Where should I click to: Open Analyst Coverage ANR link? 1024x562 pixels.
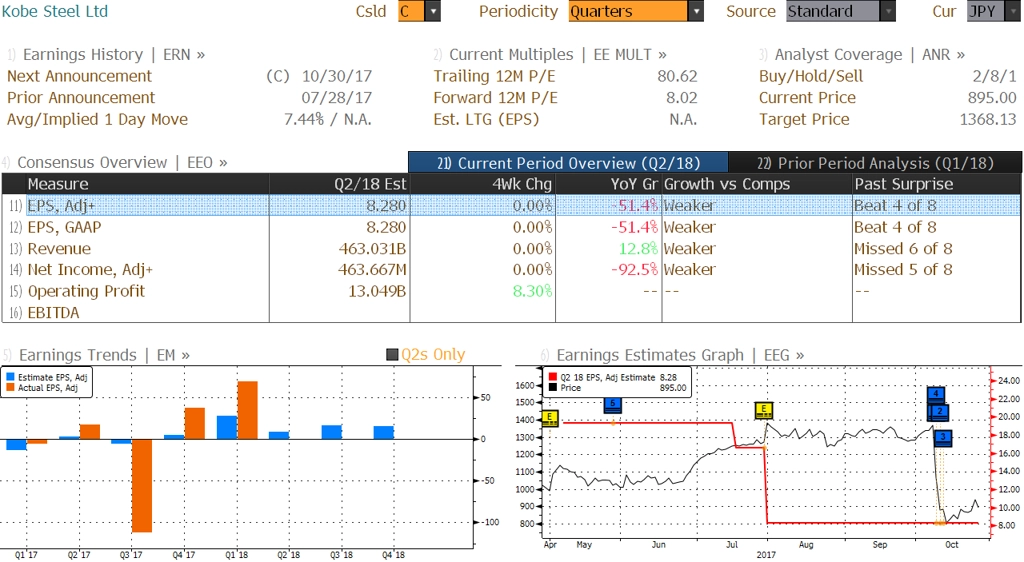(869, 54)
